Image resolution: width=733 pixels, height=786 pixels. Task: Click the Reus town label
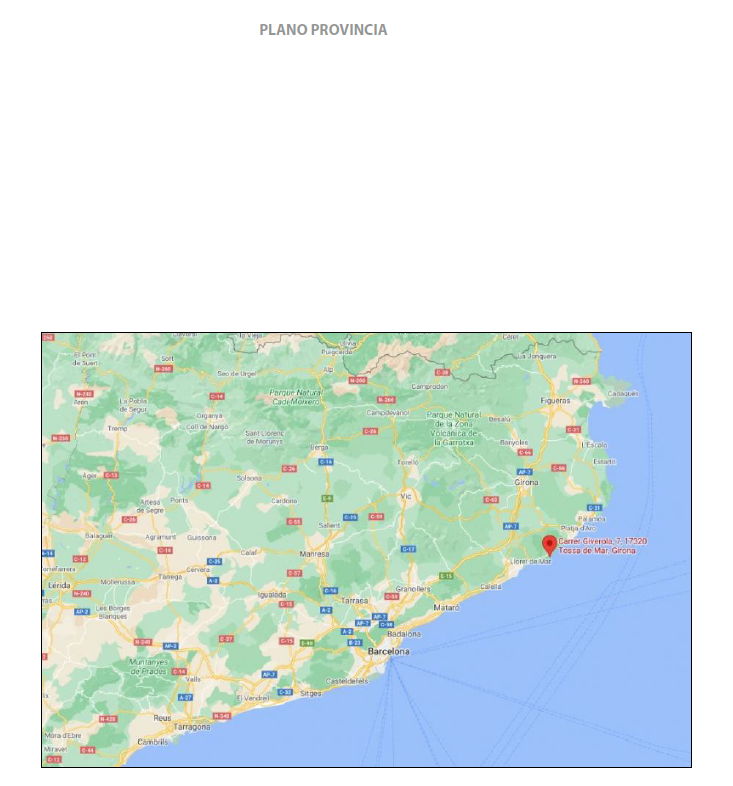(x=161, y=718)
